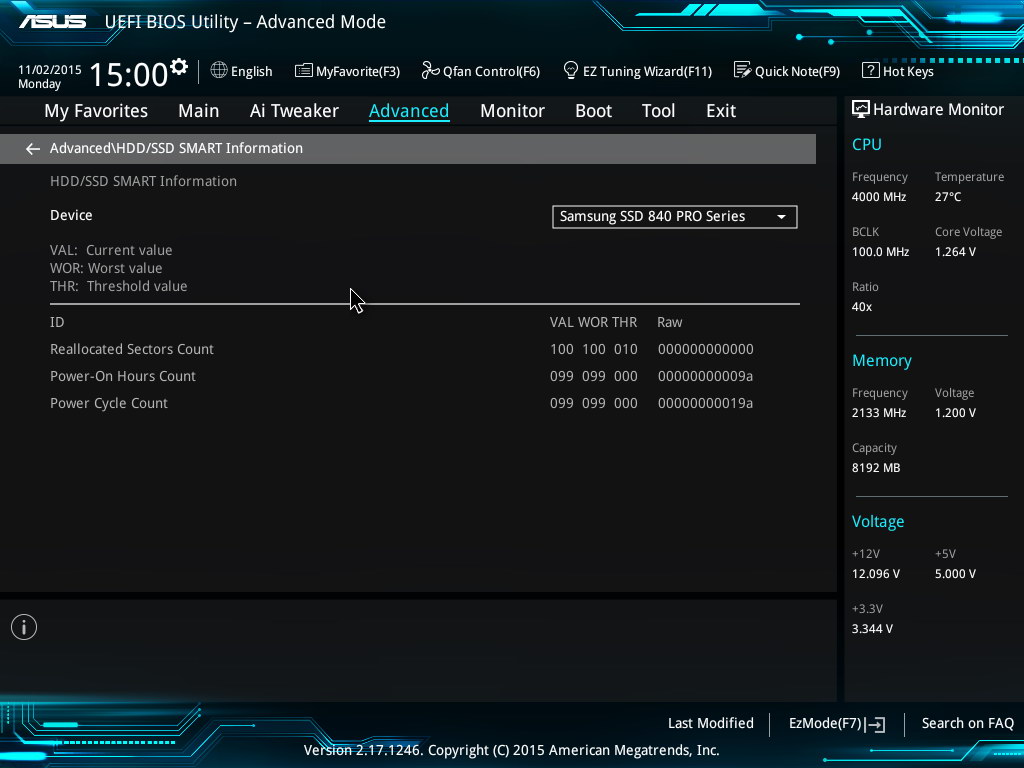Image resolution: width=1024 pixels, height=768 pixels.
Task: Show the Hot Keys help
Action: [898, 71]
